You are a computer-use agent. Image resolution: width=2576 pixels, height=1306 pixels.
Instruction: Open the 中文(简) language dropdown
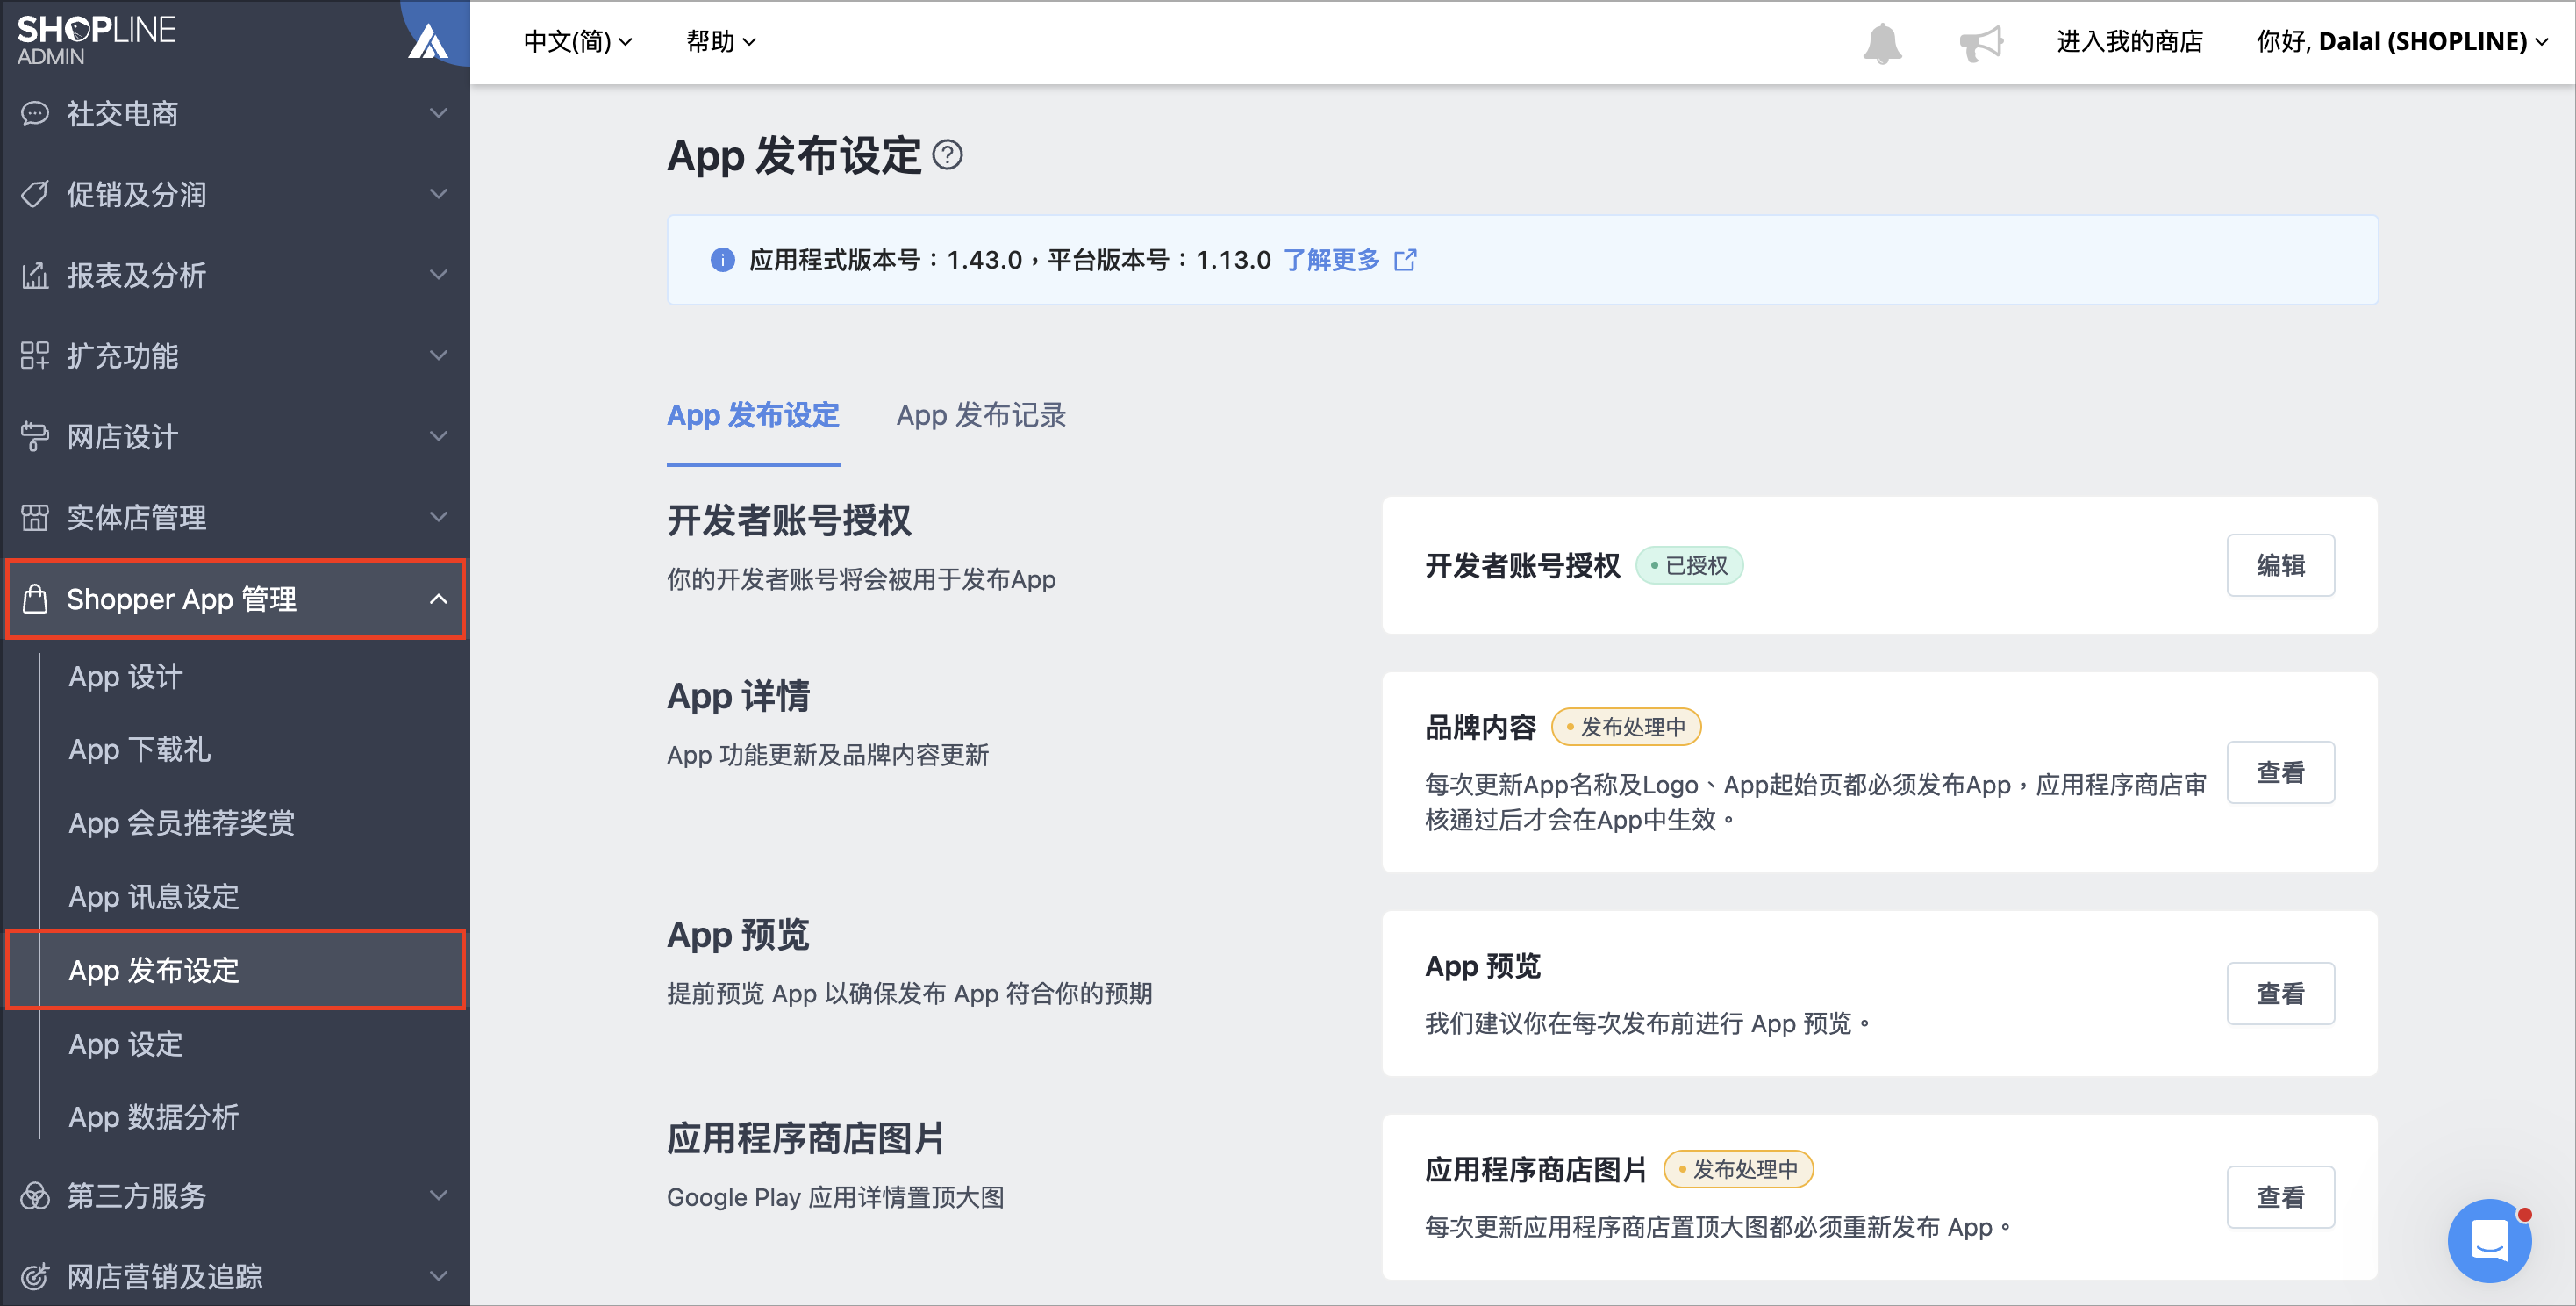point(578,42)
